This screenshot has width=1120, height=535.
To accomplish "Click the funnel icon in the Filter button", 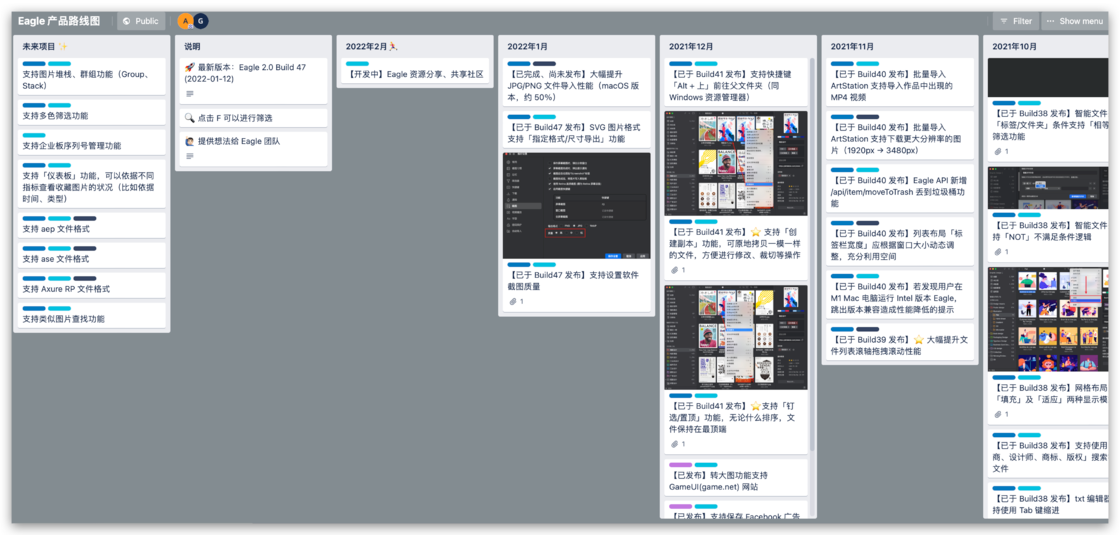I will pyautogui.click(x=1004, y=21).
